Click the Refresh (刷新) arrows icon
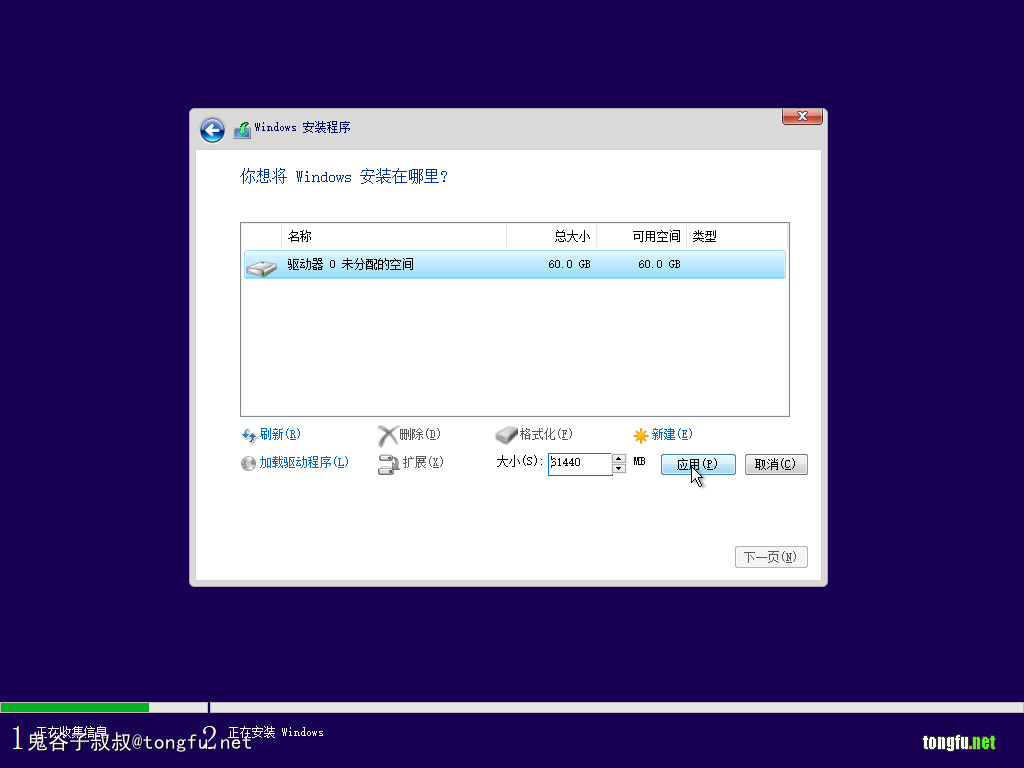The width and height of the screenshot is (1024, 768). coord(249,435)
